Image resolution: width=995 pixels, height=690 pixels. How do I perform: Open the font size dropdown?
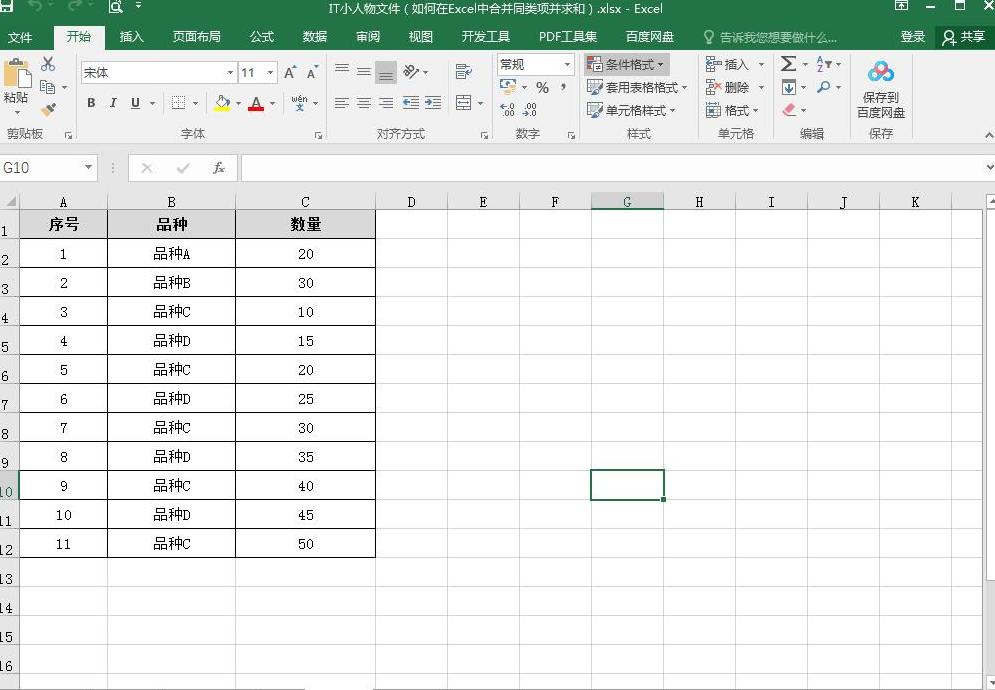coord(271,72)
